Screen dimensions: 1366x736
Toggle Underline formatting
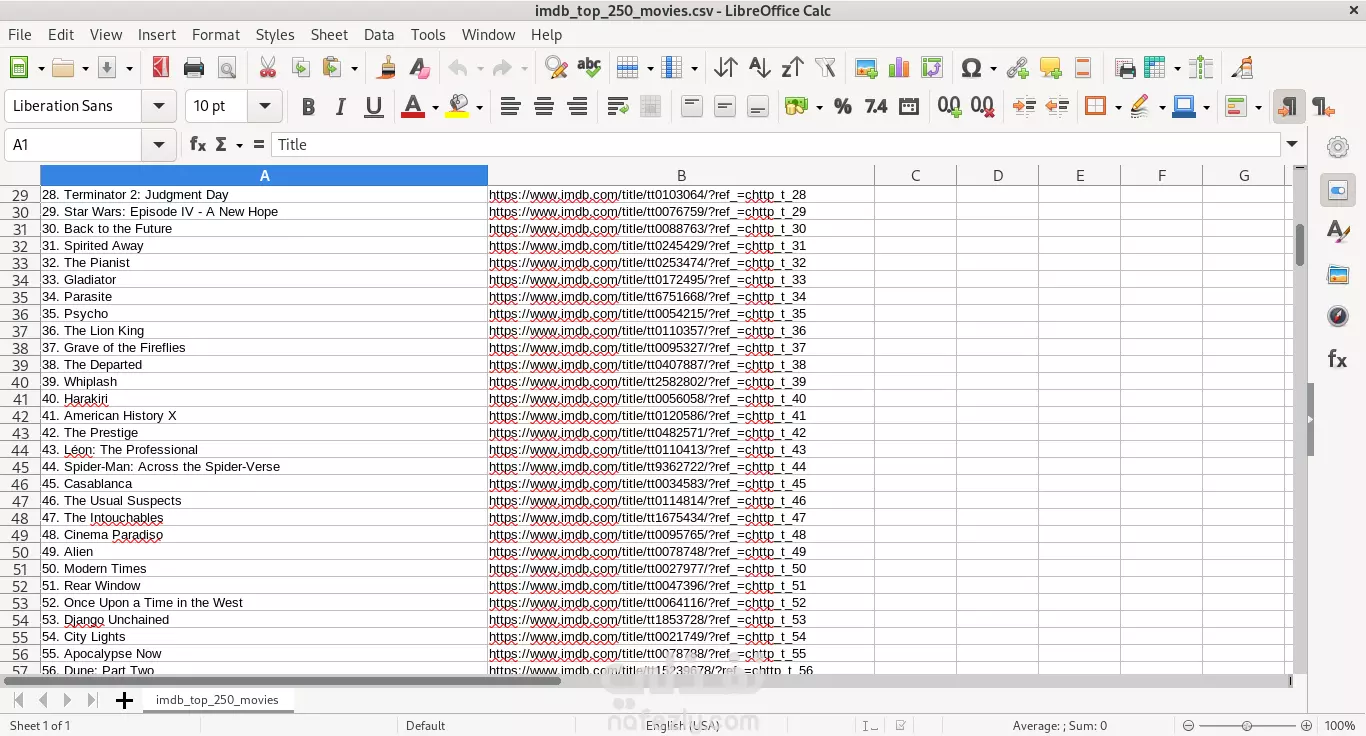(374, 106)
